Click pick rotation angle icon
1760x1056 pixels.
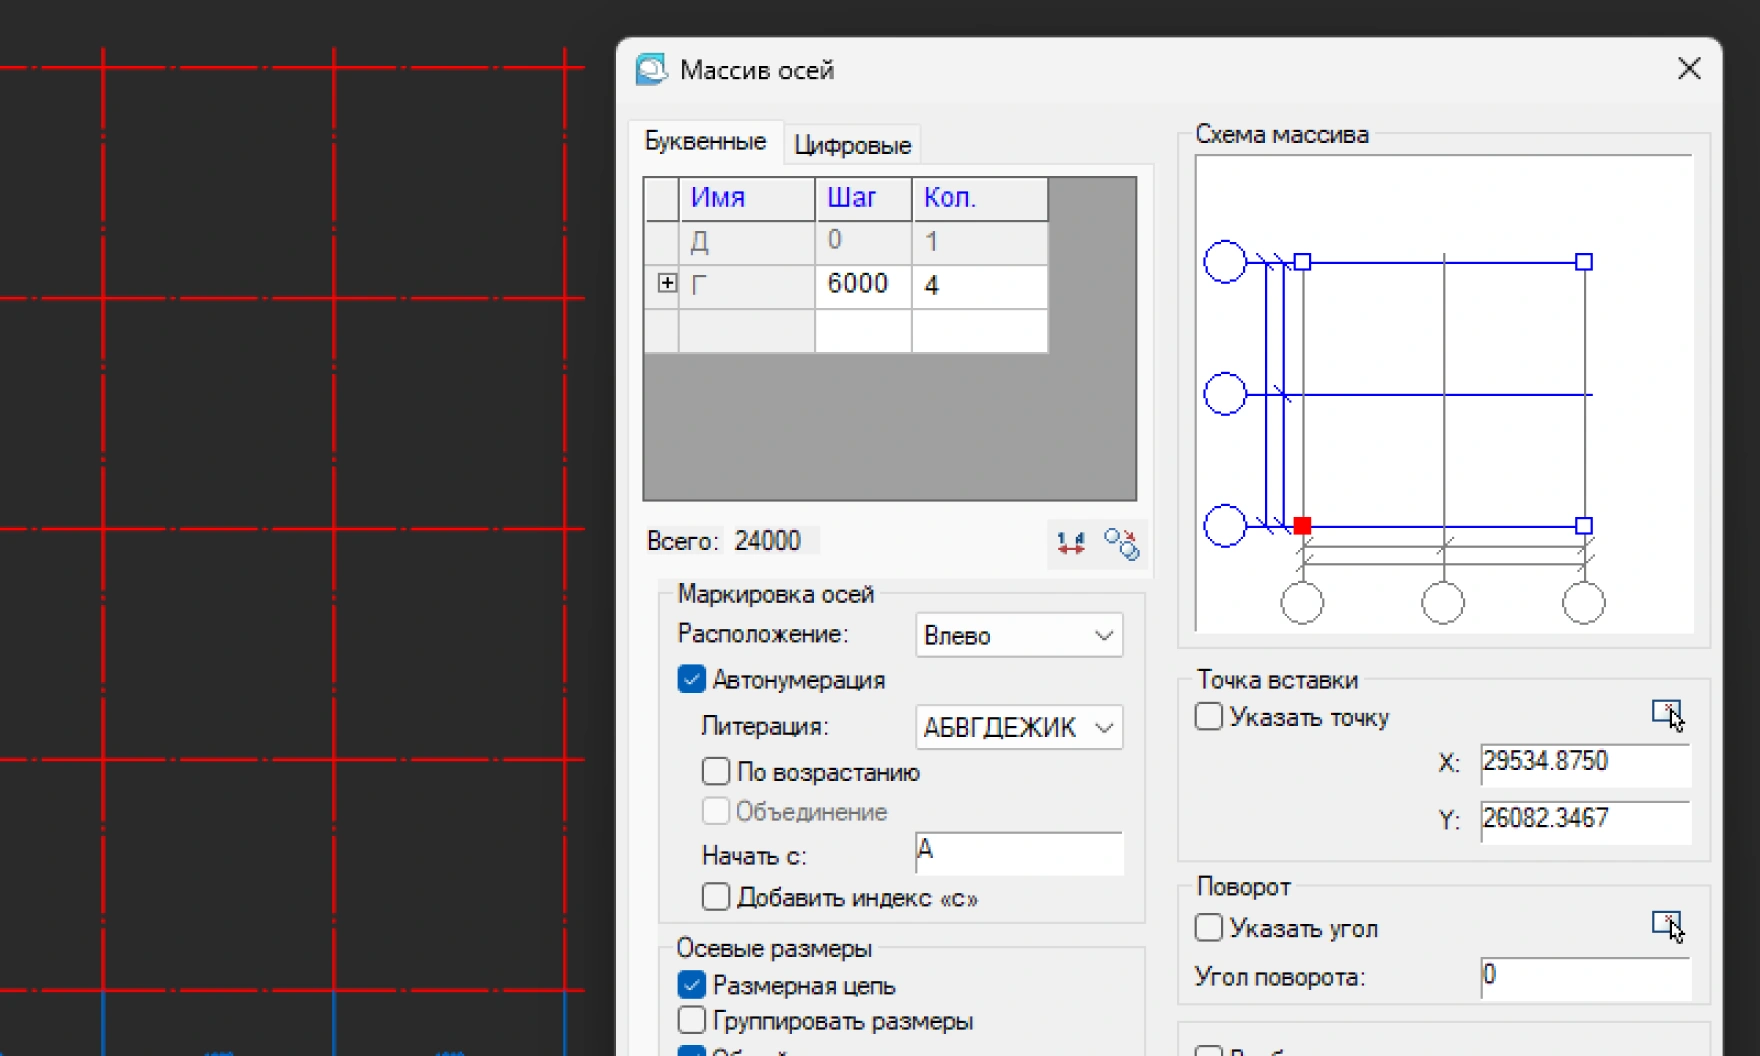point(1667,927)
